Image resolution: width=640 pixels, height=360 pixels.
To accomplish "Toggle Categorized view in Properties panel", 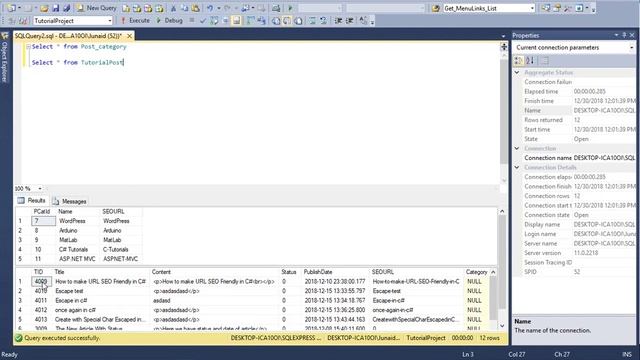I will pos(519,60).
